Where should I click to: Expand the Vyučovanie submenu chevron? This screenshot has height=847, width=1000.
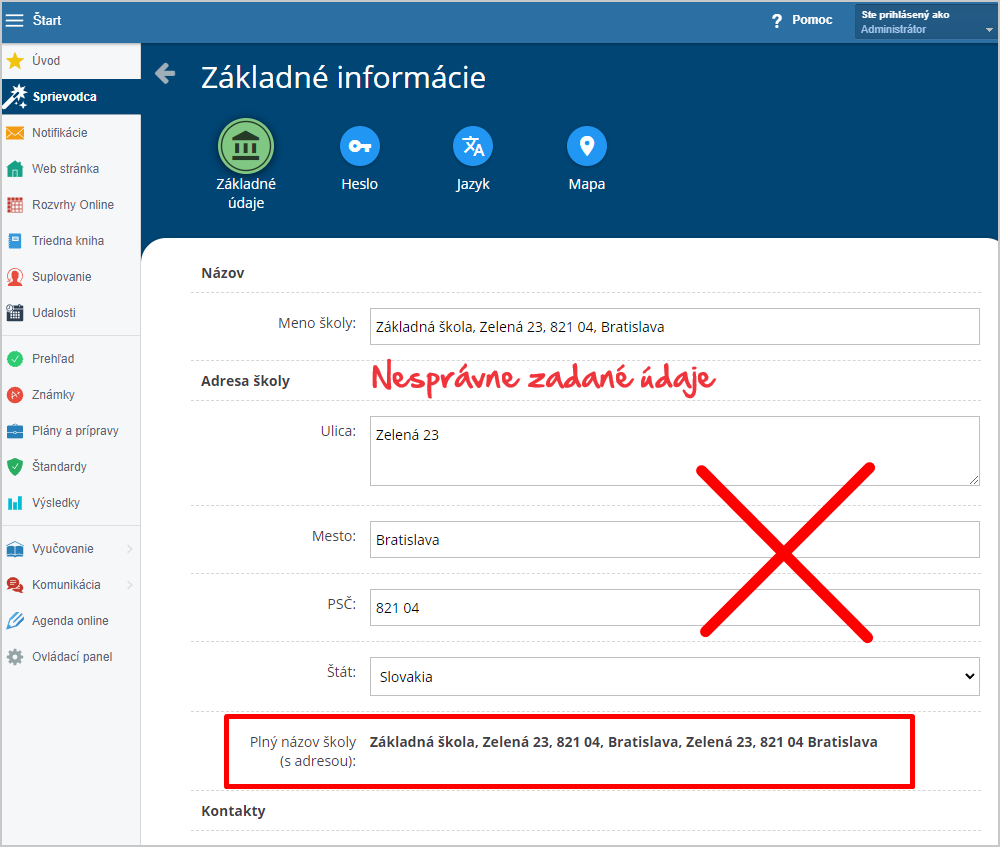[129, 549]
